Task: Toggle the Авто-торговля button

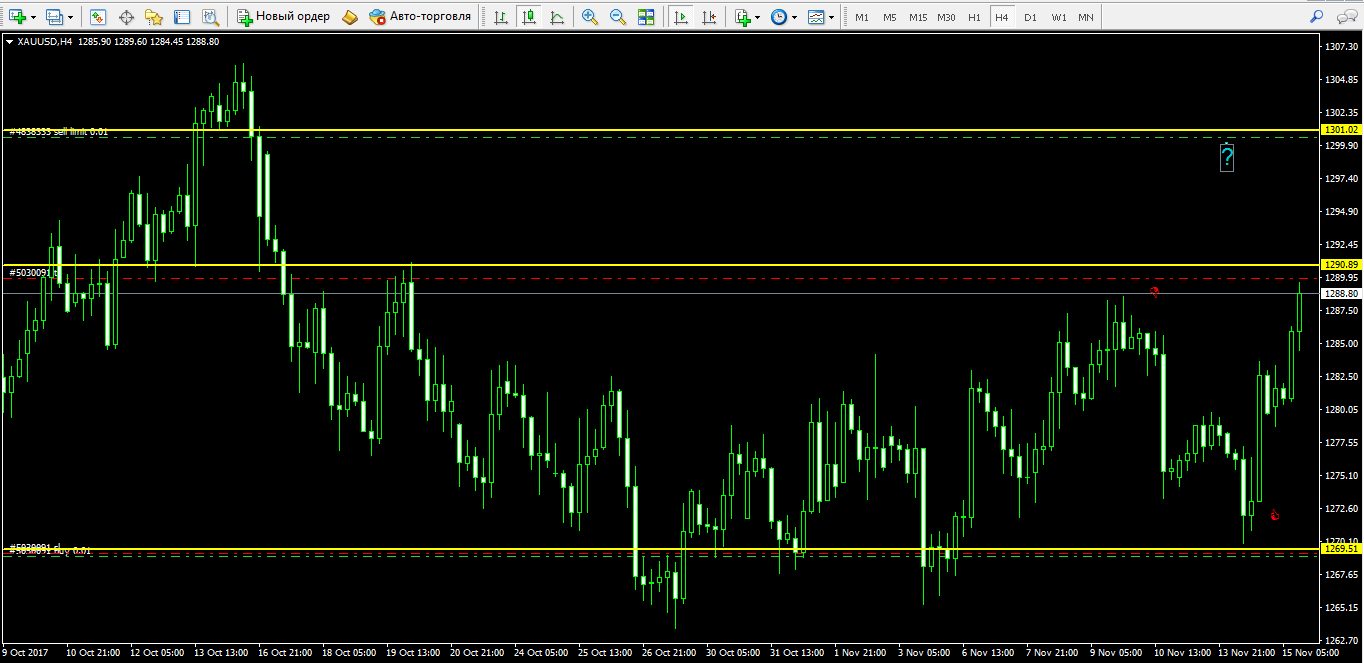Action: tap(420, 17)
